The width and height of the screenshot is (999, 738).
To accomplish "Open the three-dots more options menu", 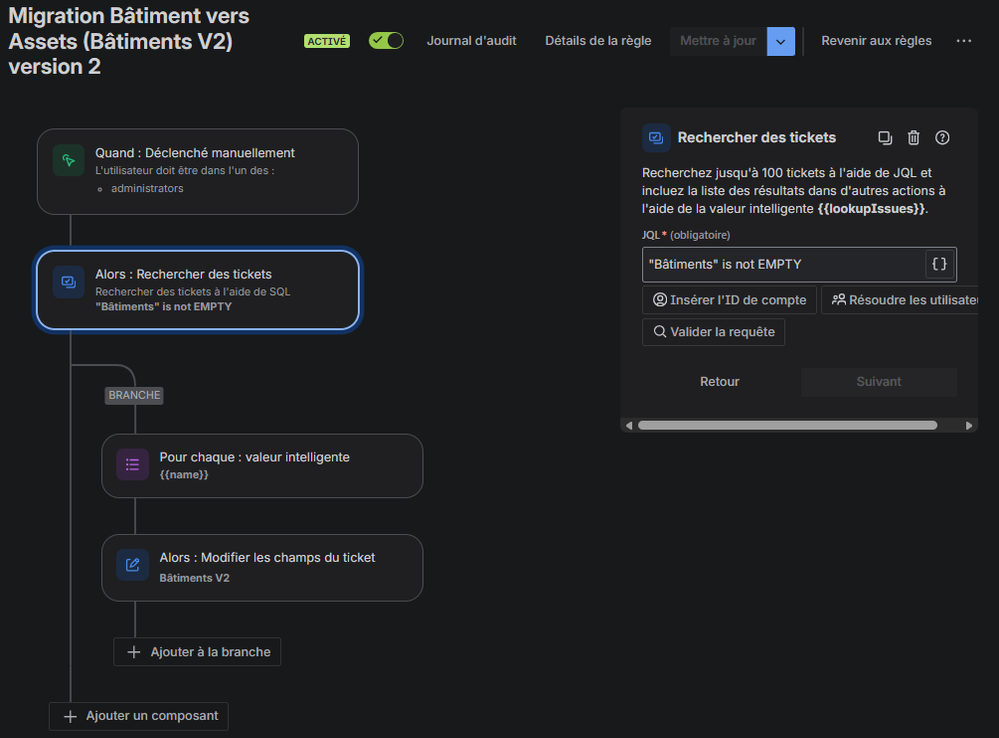I will (964, 41).
